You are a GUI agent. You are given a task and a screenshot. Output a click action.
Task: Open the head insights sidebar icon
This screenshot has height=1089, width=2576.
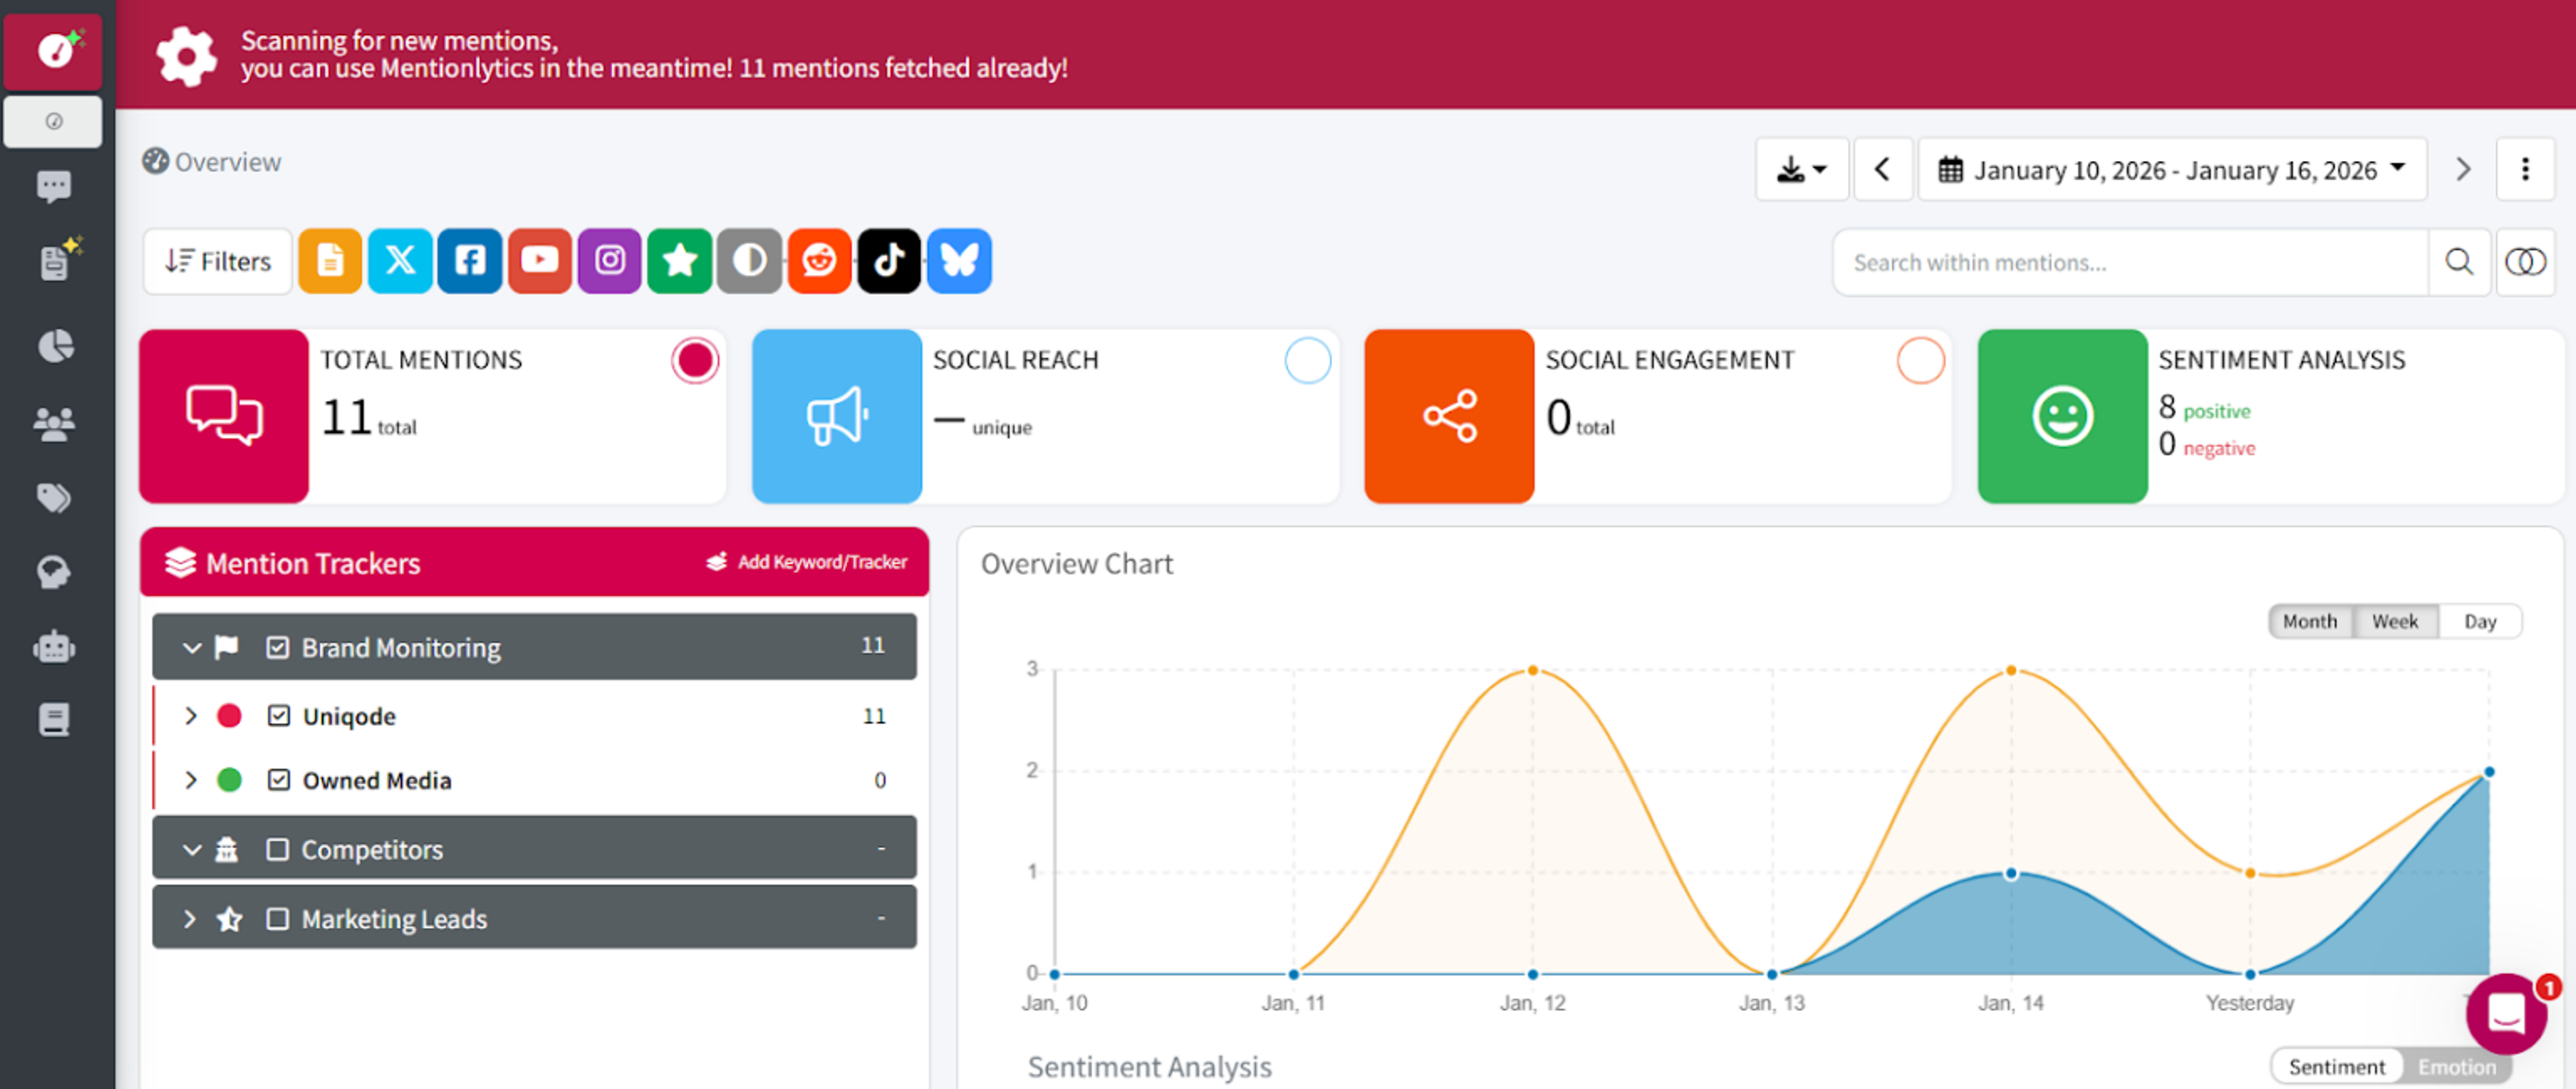pyautogui.click(x=54, y=572)
